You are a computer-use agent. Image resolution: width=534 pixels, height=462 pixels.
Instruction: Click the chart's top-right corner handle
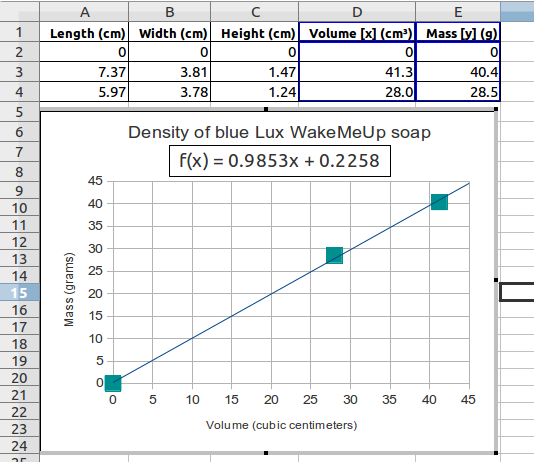[496, 109]
